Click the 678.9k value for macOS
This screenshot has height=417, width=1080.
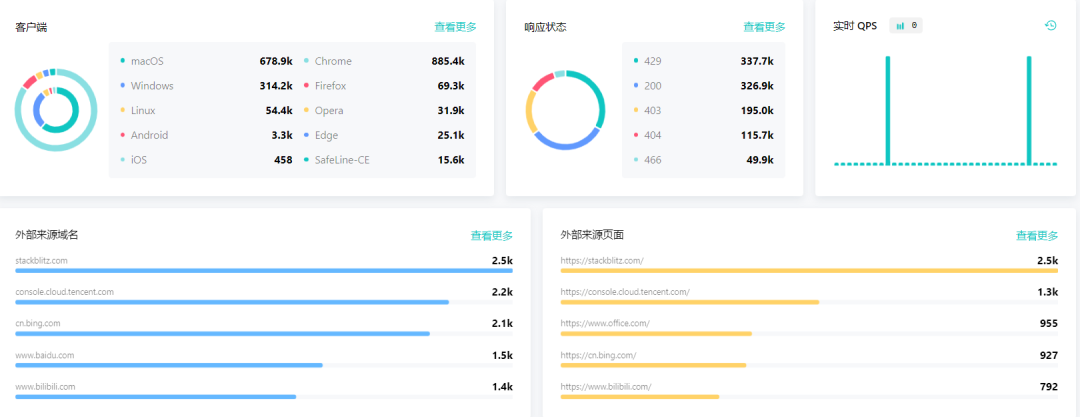point(276,61)
